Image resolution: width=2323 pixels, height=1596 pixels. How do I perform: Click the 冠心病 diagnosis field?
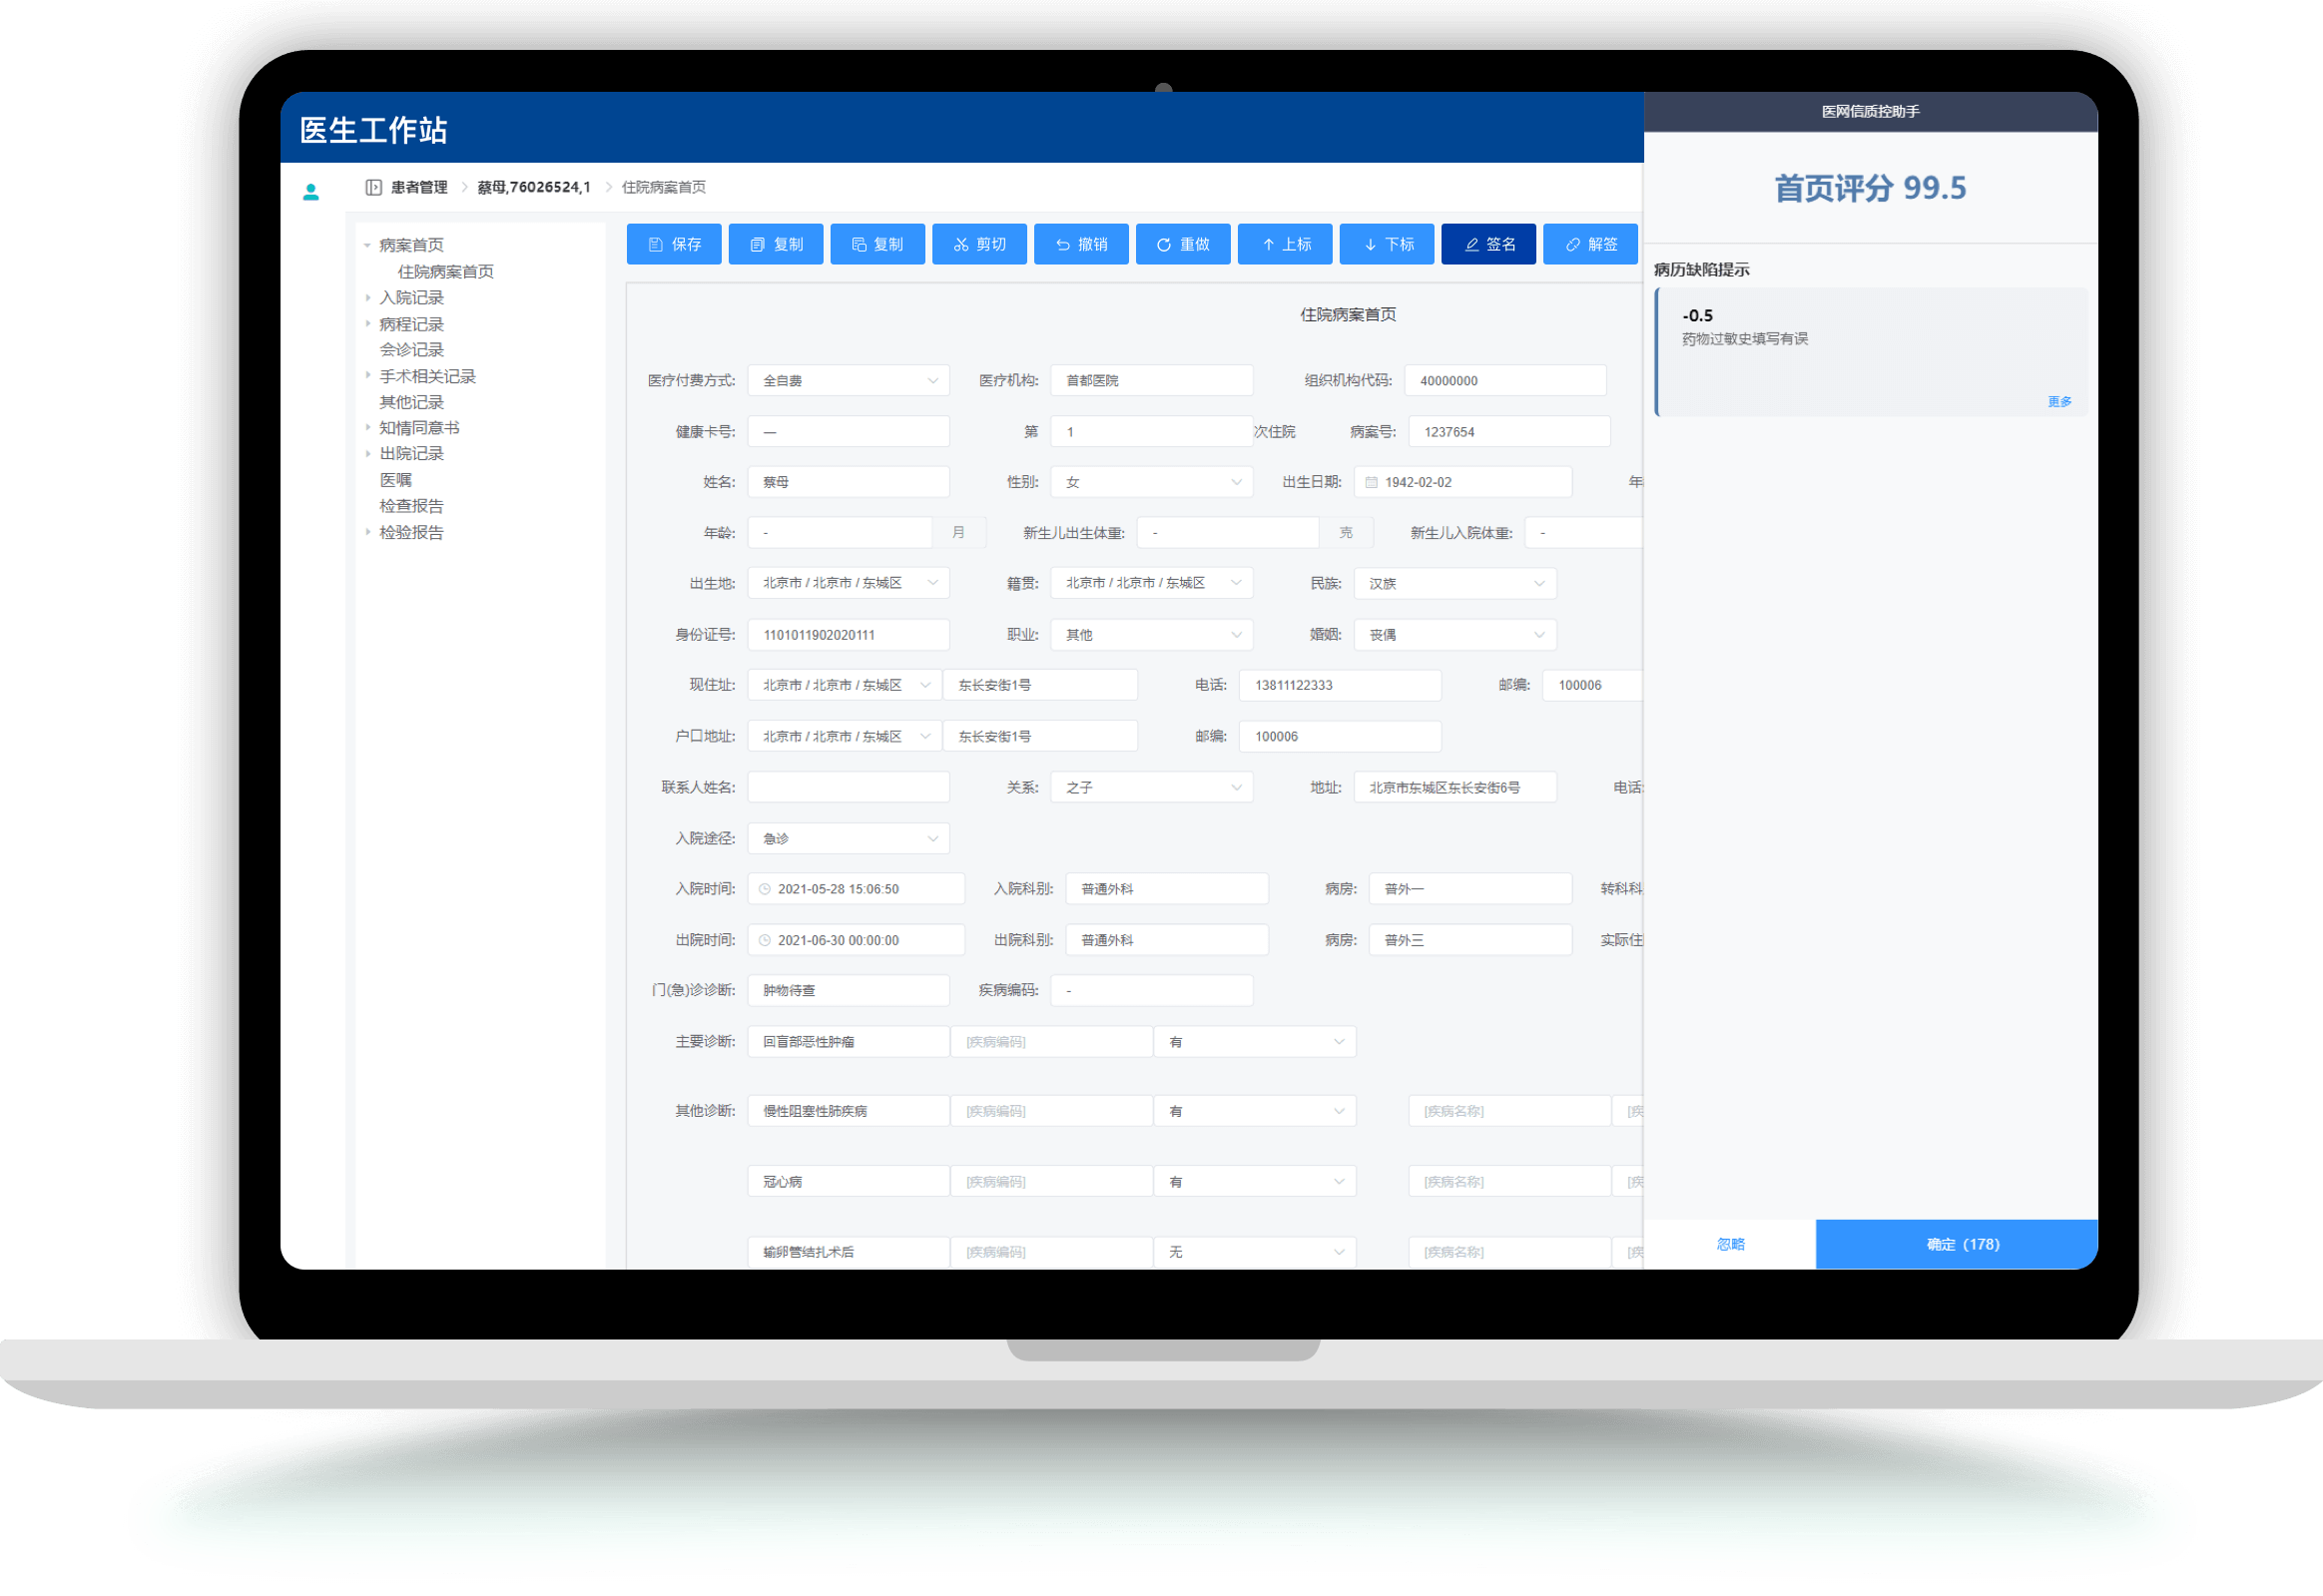pyautogui.click(x=848, y=1181)
